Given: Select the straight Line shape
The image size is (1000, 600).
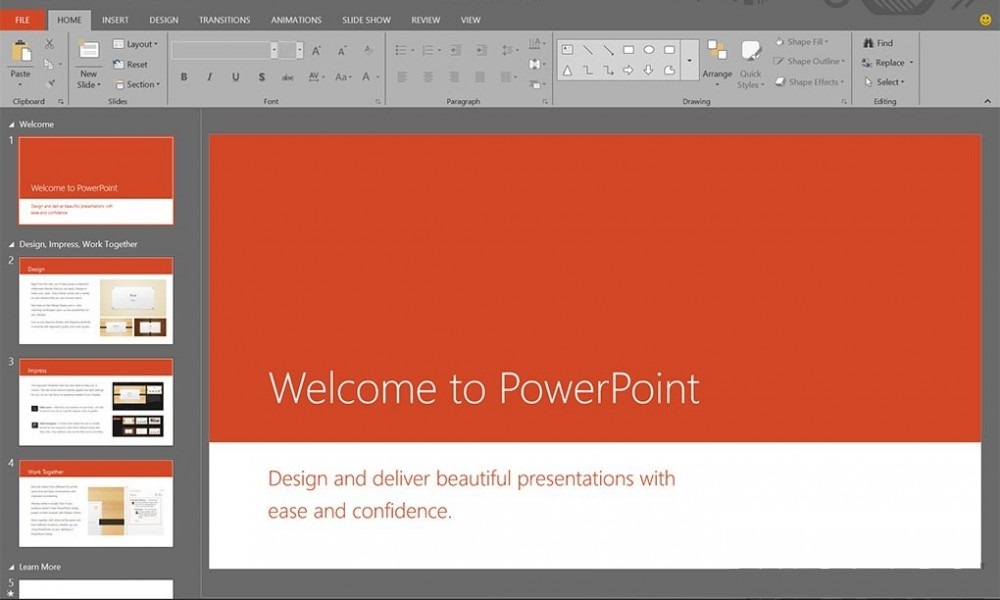Looking at the screenshot, I should pyautogui.click(x=587, y=50).
